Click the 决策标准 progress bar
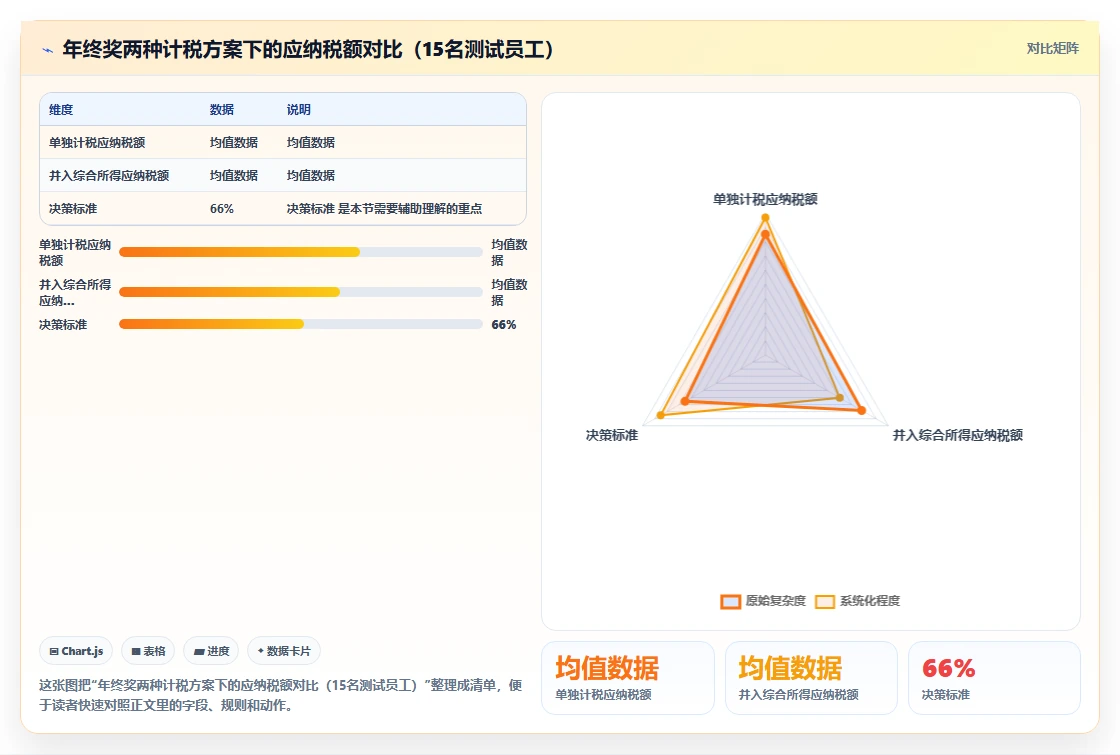 (x=301, y=324)
